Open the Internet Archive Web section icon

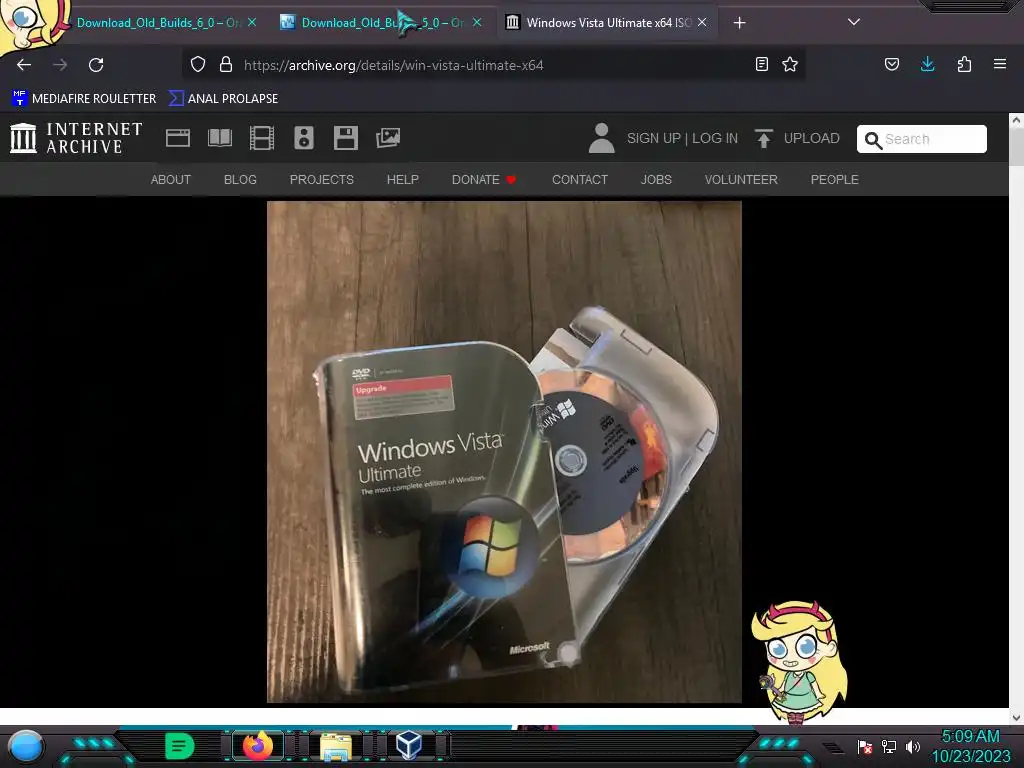pos(178,138)
